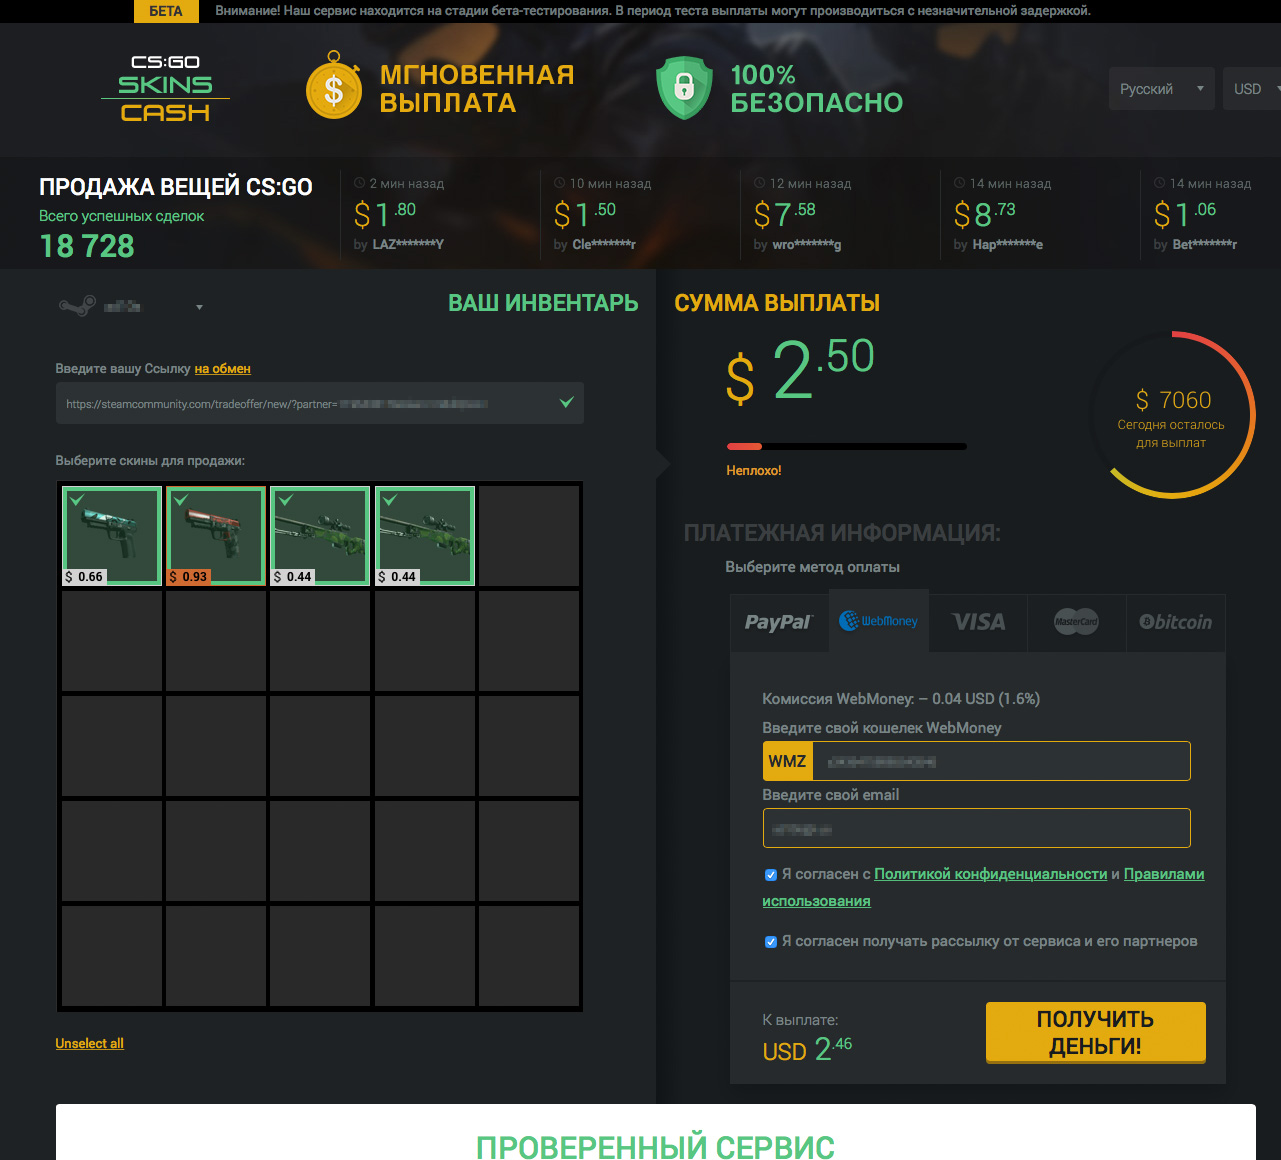Click the green checkmark in trade link field
This screenshot has width=1281, height=1160.
click(x=567, y=403)
